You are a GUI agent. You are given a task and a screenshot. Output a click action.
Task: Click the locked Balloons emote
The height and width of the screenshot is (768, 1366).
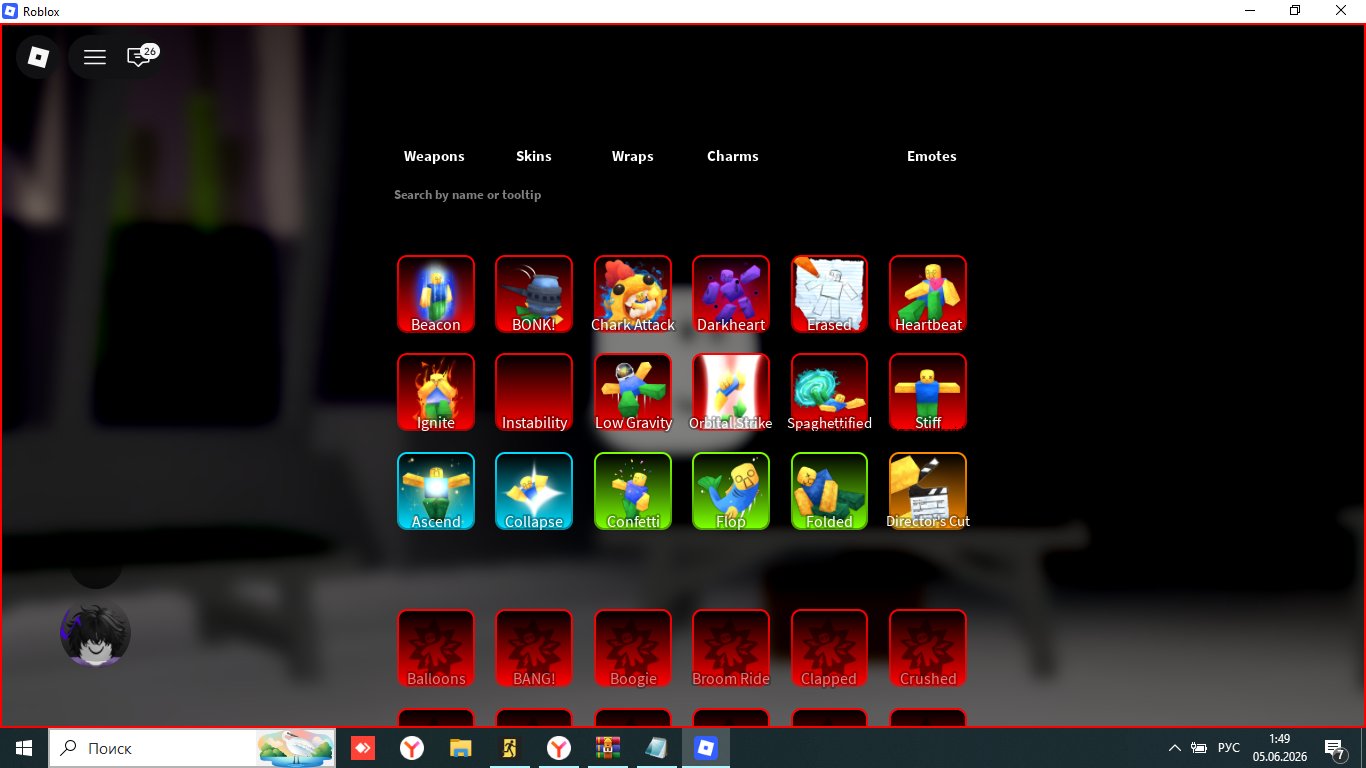(436, 648)
